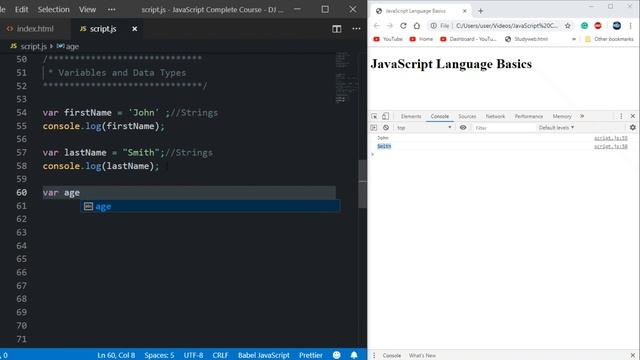
Task: Open VS Code notifications bell
Action: 354,355
